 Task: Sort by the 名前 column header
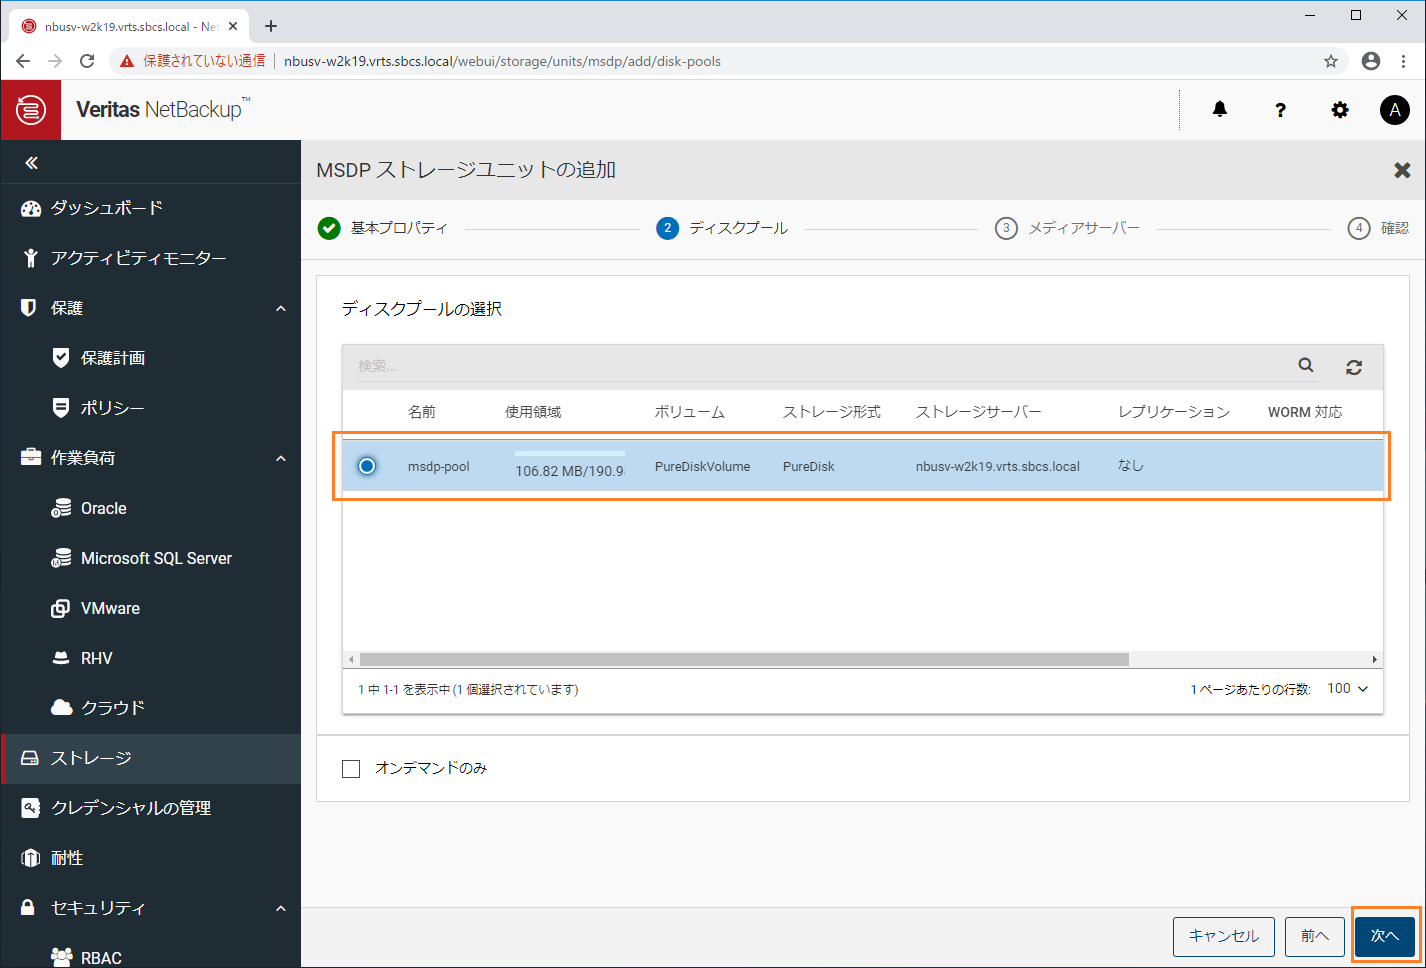(x=422, y=412)
